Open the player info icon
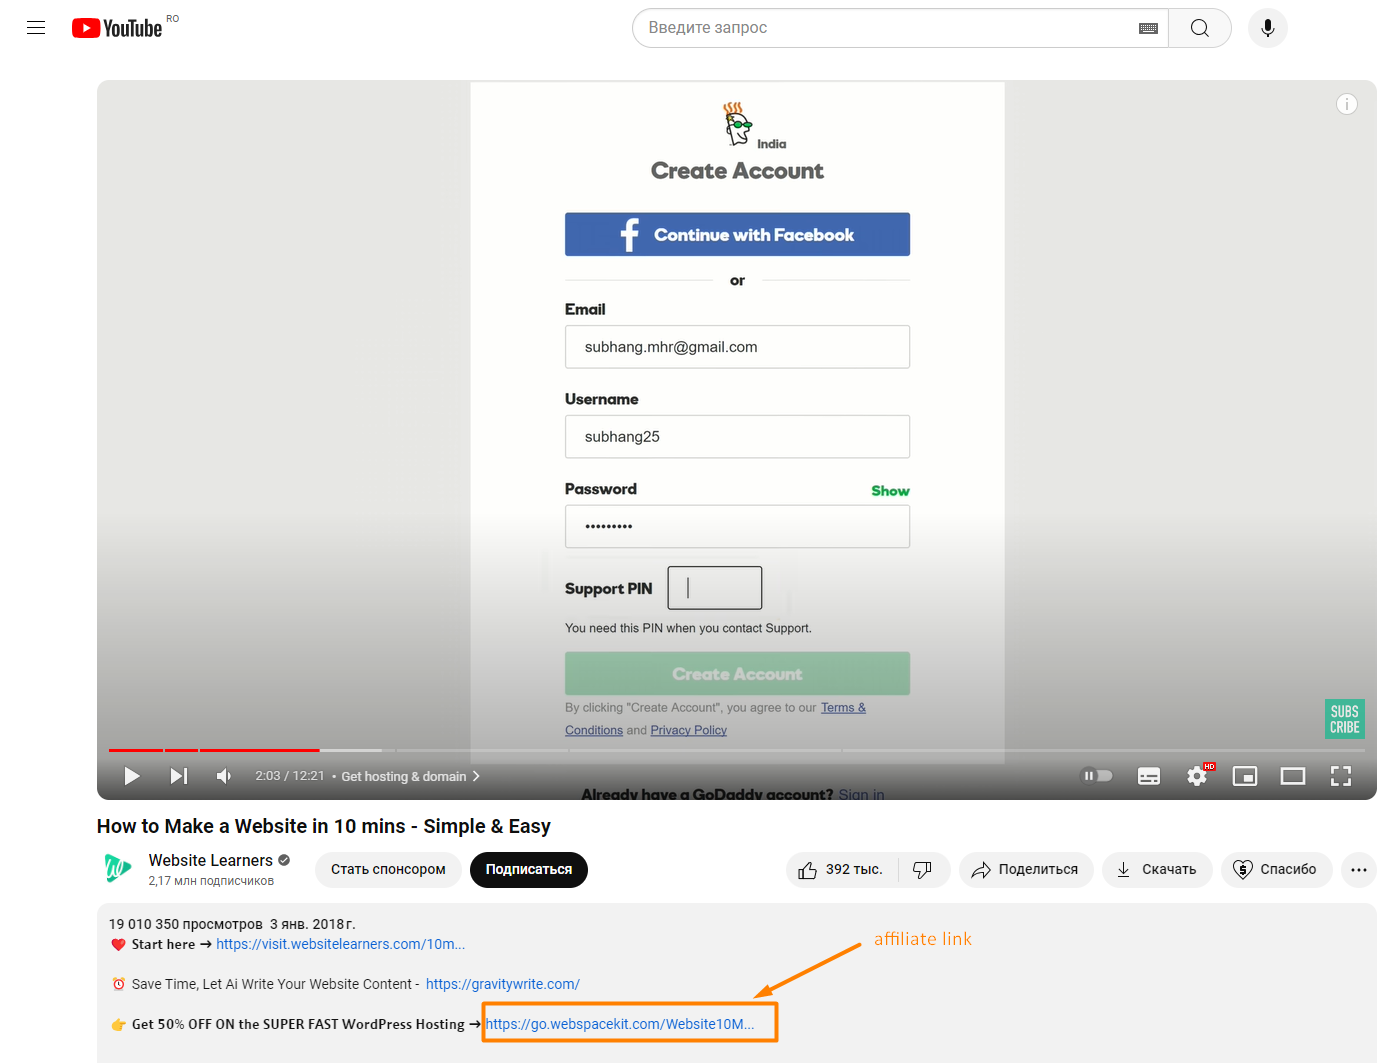 click(x=1347, y=104)
